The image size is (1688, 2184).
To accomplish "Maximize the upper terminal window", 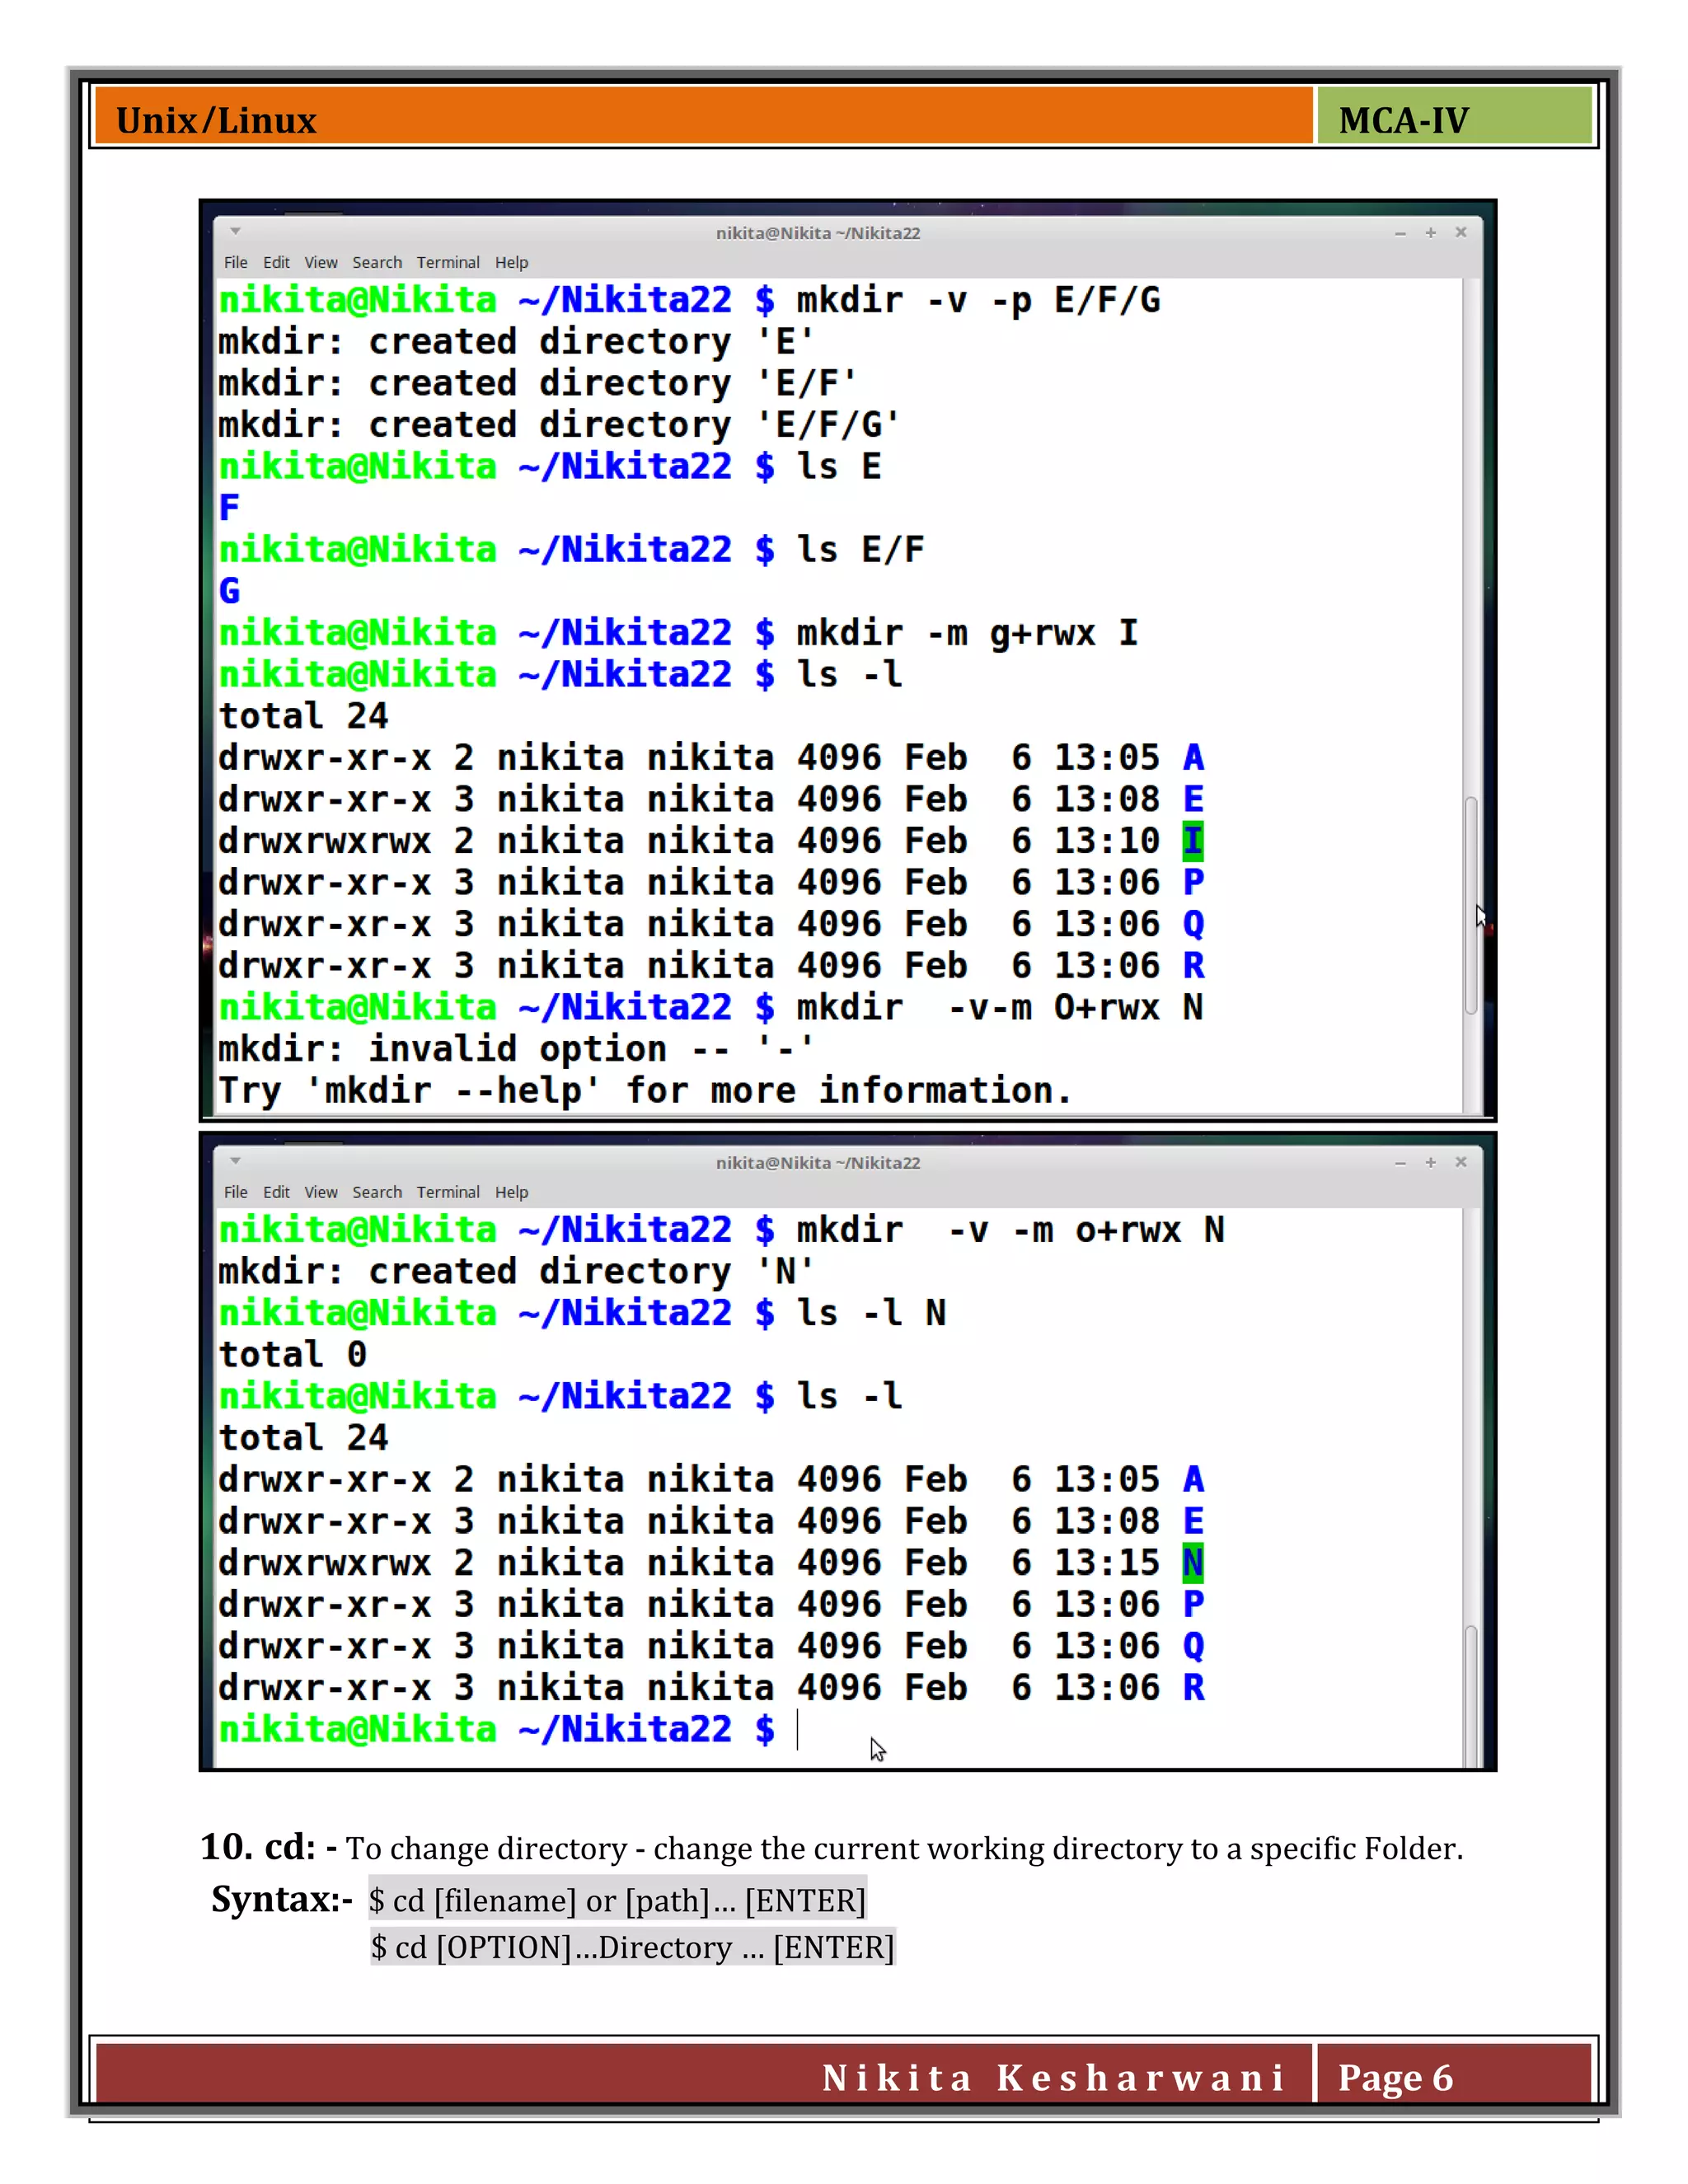I will click(x=1431, y=233).
